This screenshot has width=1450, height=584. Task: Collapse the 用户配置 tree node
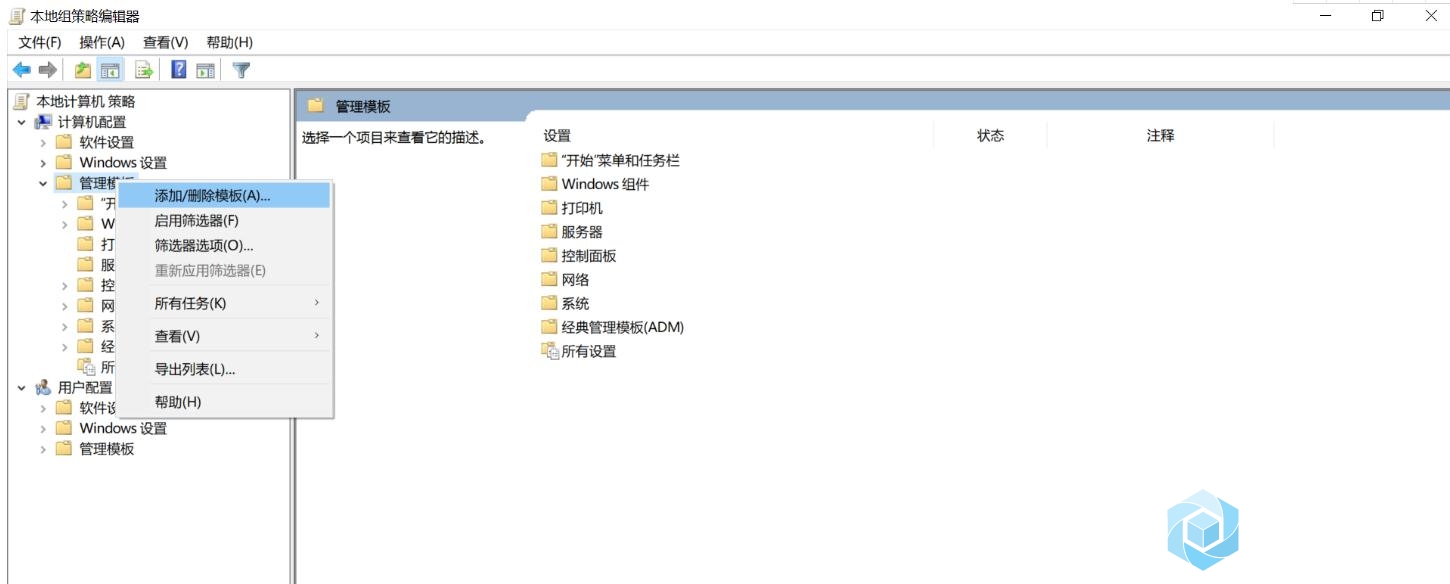21,387
